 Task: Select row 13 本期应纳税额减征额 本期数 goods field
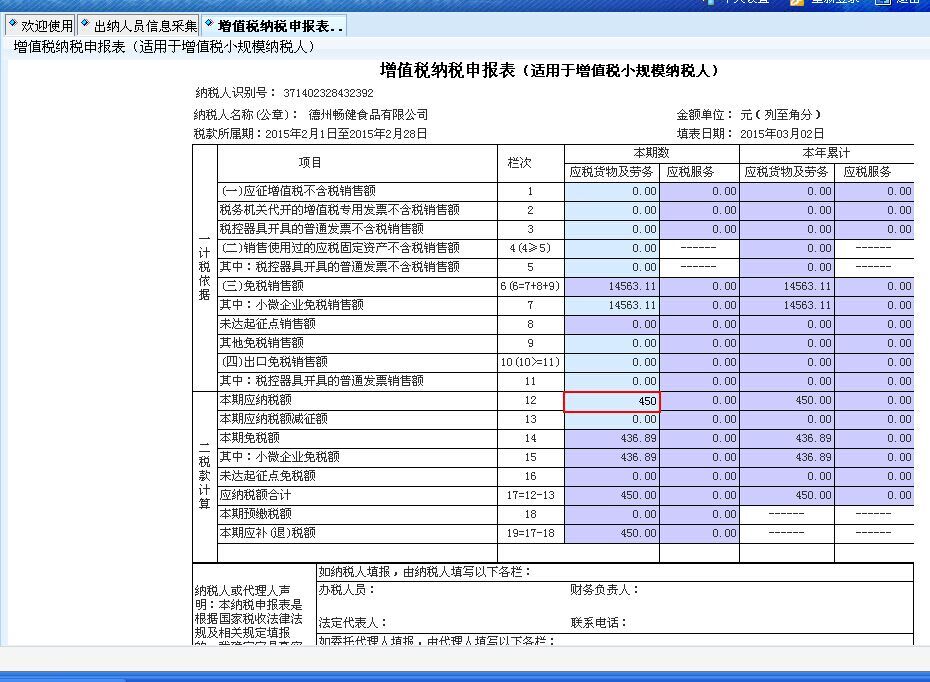[x=611, y=419]
